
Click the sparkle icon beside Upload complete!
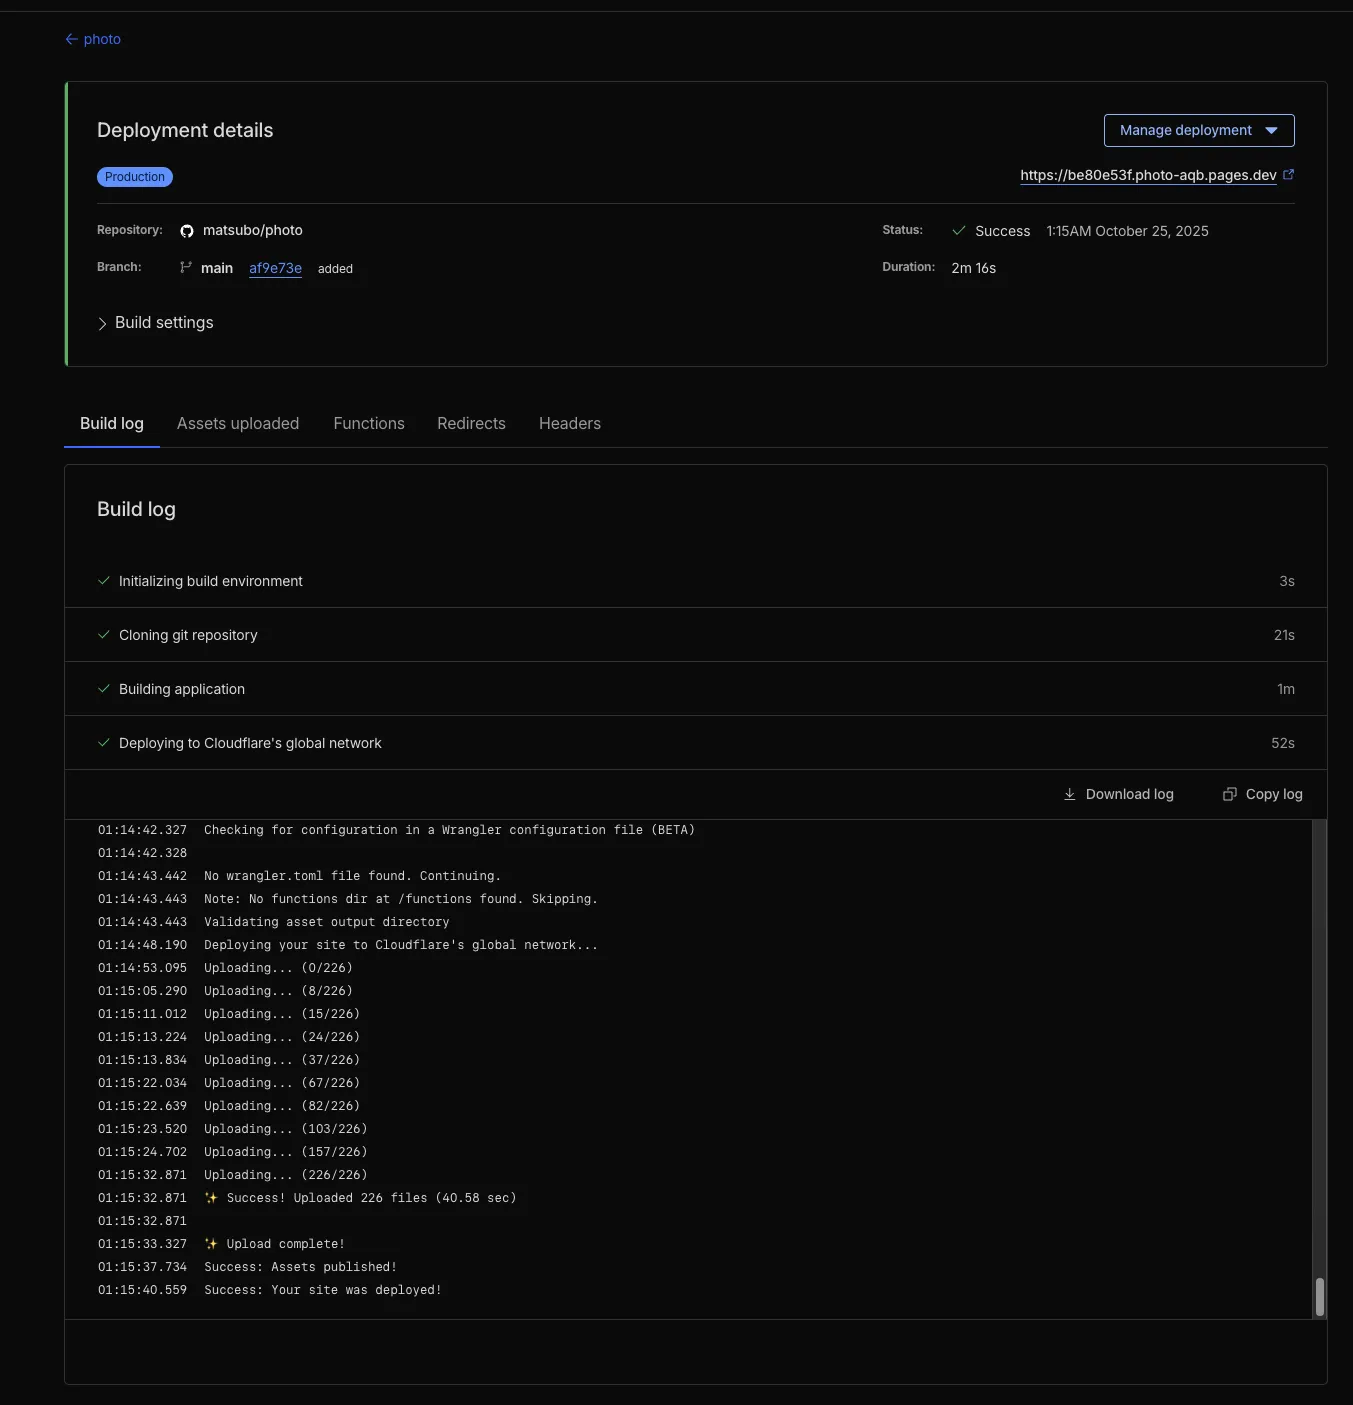point(211,1244)
